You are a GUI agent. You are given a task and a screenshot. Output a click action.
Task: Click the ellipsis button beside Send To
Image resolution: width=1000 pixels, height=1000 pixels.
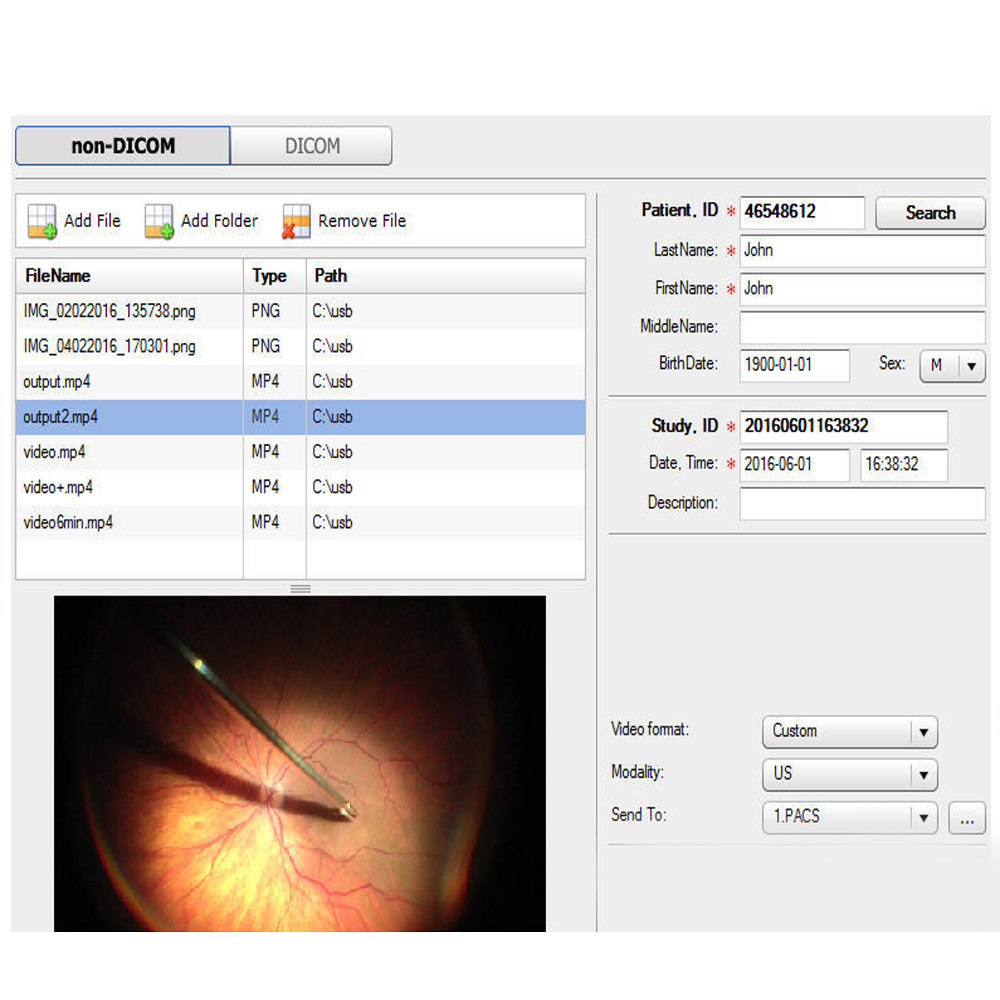[967, 818]
